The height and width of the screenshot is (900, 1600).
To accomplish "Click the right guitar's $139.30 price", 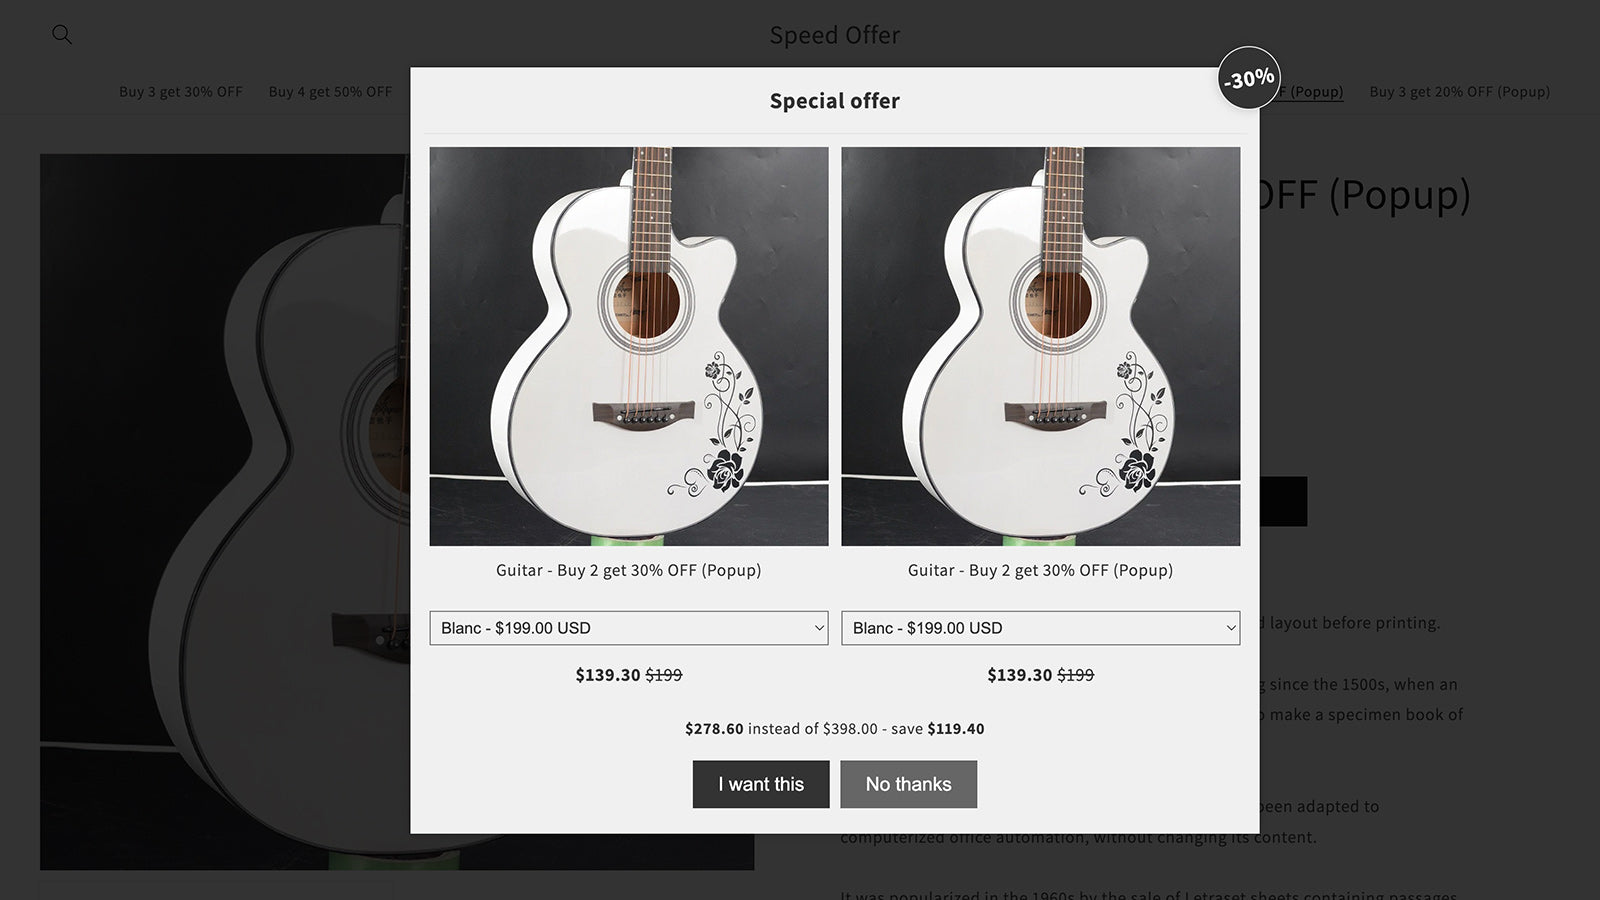I will click(1020, 675).
